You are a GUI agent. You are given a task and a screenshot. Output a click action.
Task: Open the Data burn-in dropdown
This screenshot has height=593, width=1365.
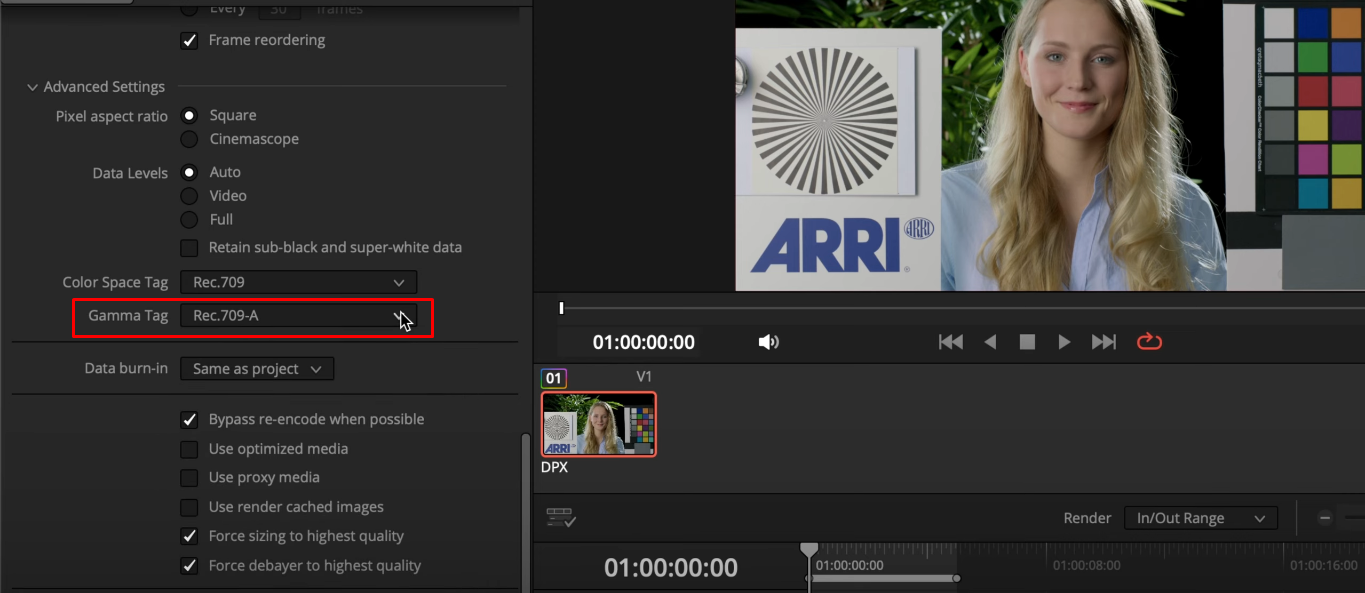257,369
